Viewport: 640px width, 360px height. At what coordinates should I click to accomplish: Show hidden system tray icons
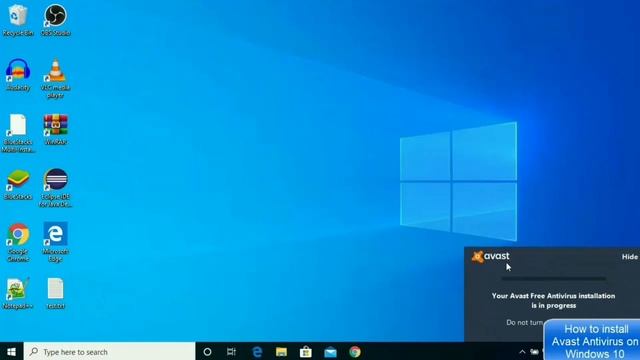coord(522,351)
